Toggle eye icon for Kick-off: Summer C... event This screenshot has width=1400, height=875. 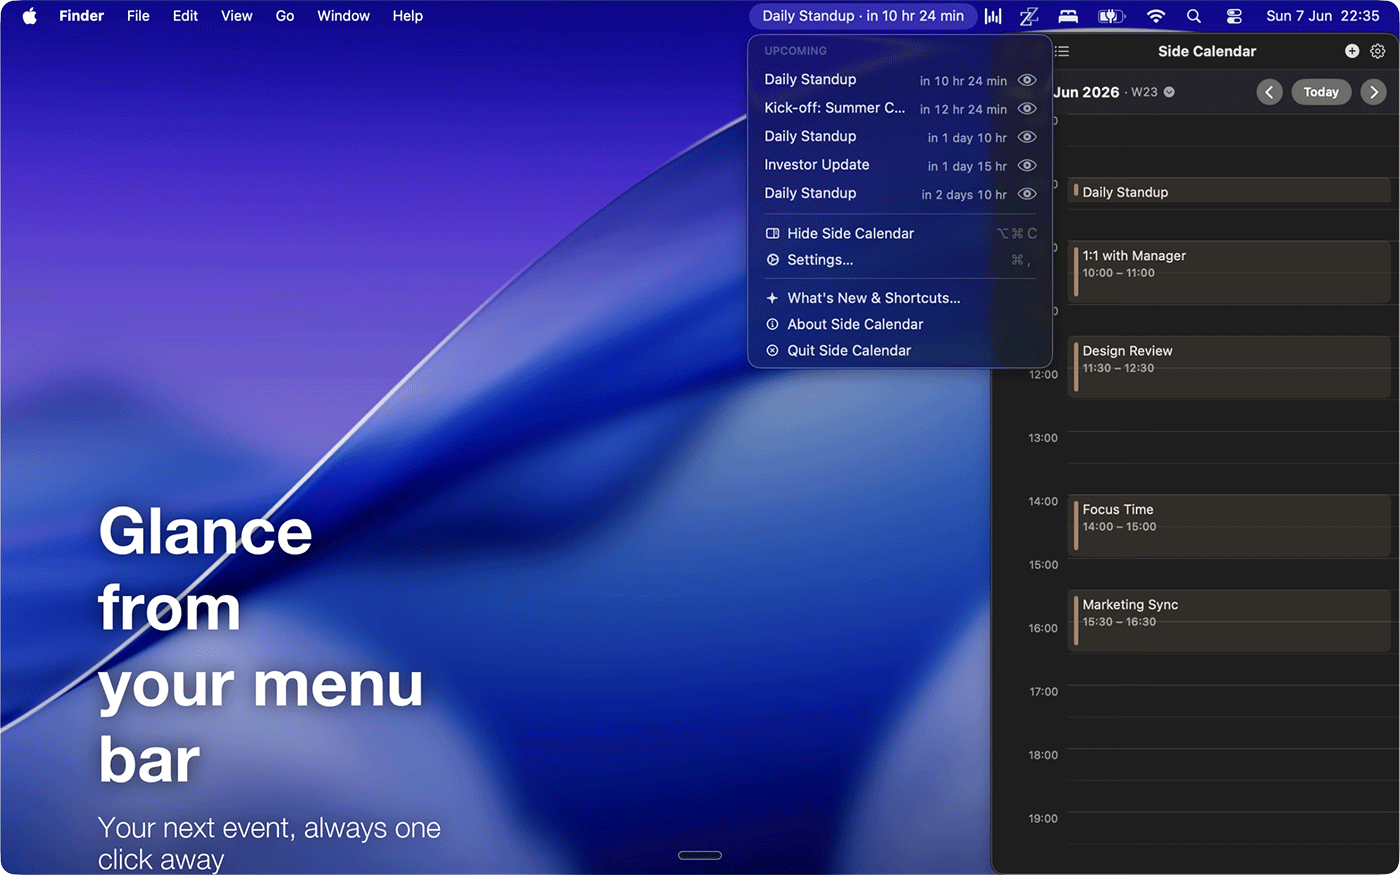click(1027, 108)
